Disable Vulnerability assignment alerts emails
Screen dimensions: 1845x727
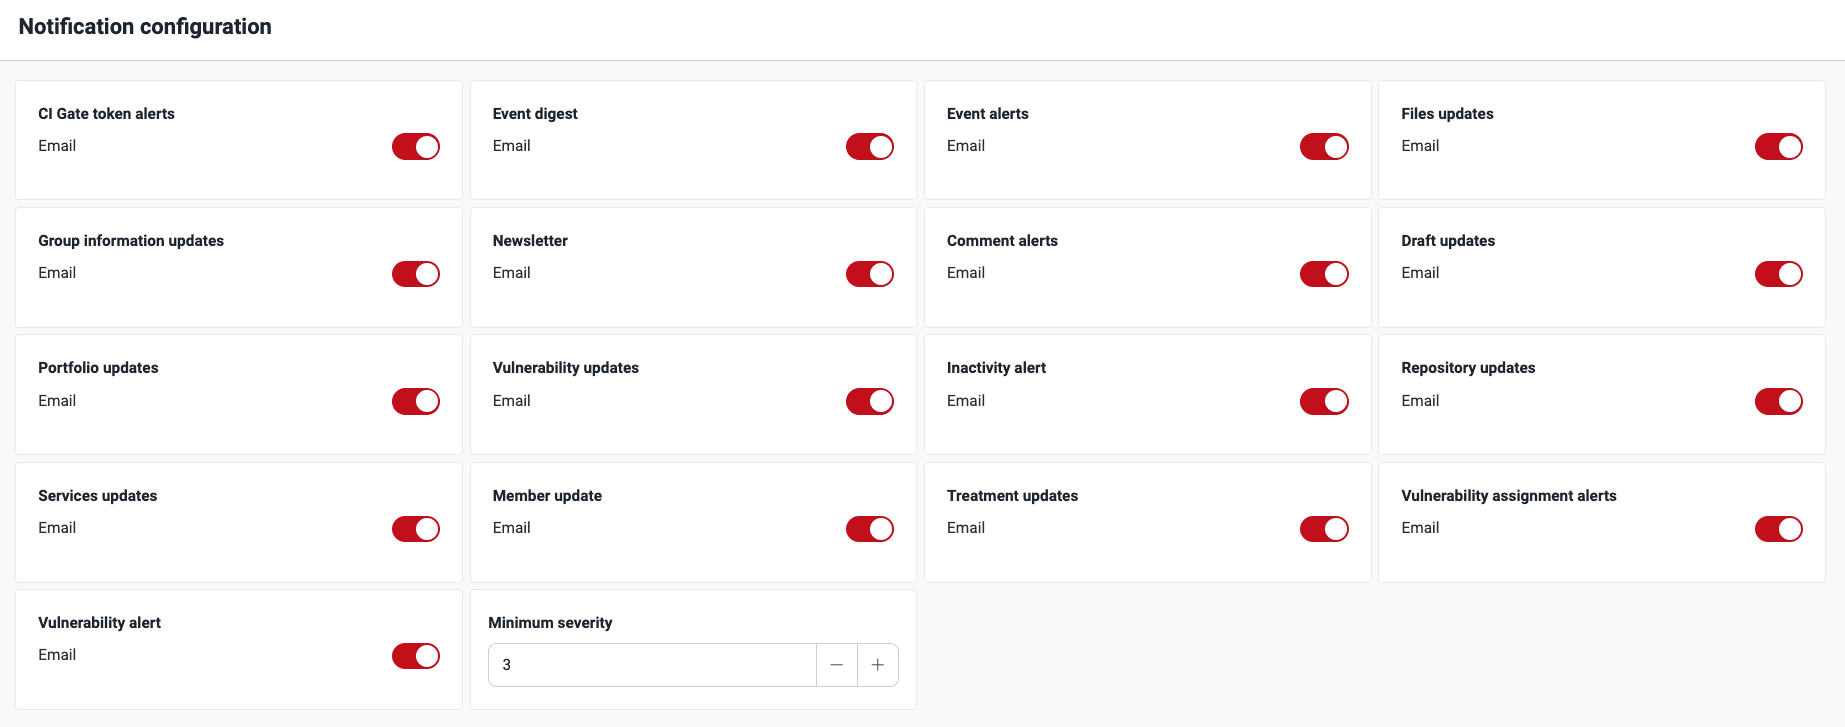tap(1778, 529)
